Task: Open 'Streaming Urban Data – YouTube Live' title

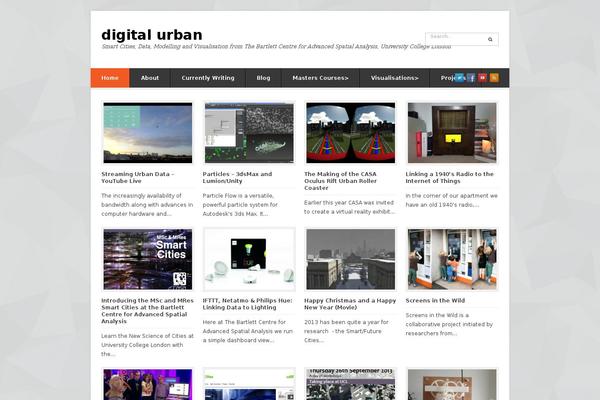Action: point(138,177)
